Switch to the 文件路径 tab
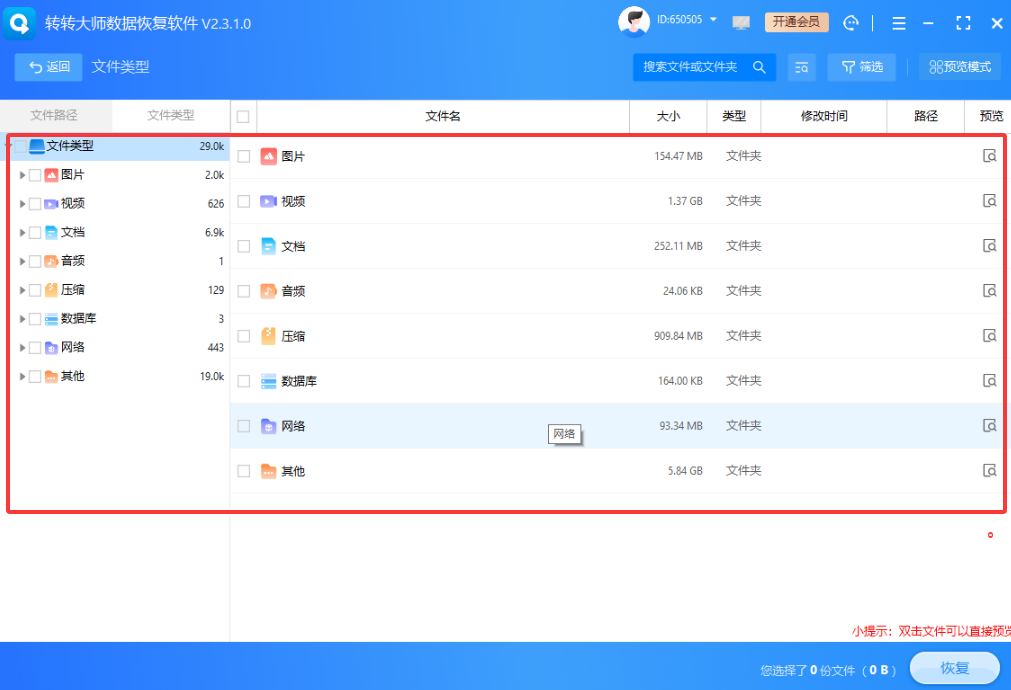 pos(54,115)
